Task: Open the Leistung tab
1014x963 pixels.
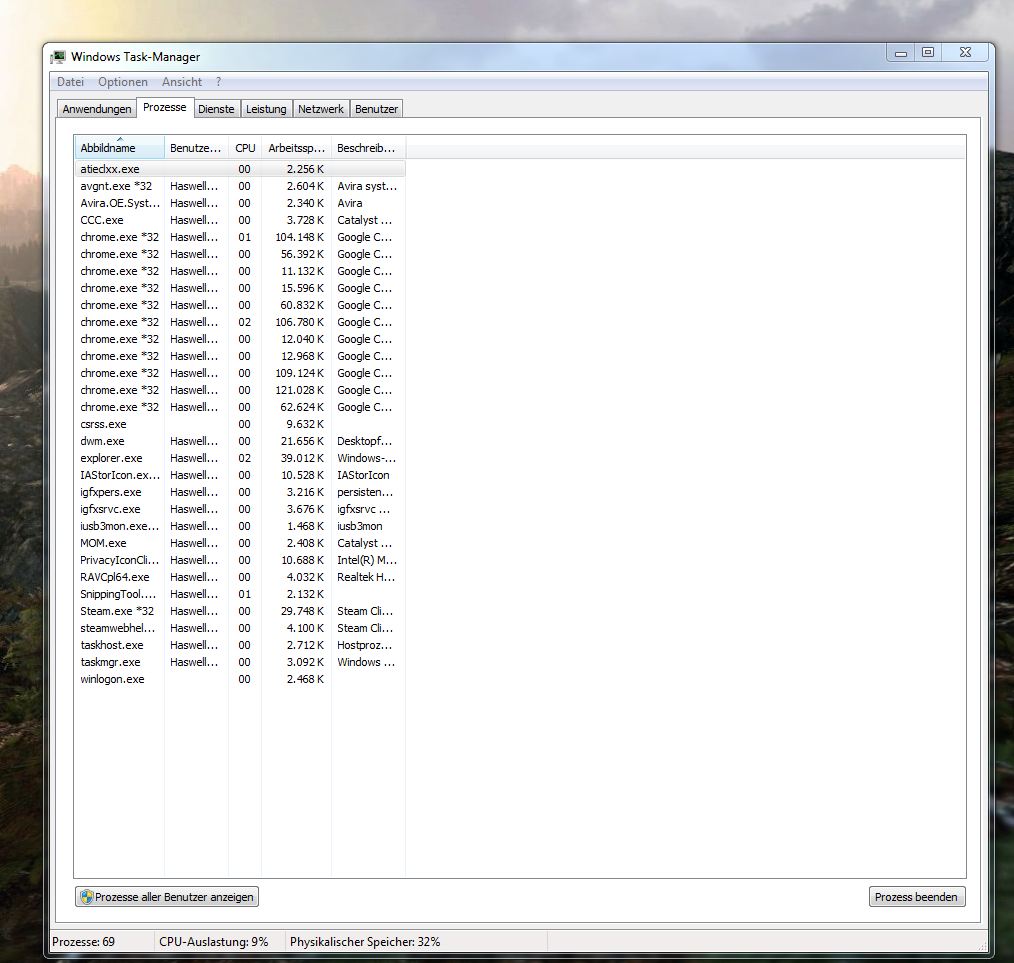Action: coord(266,109)
